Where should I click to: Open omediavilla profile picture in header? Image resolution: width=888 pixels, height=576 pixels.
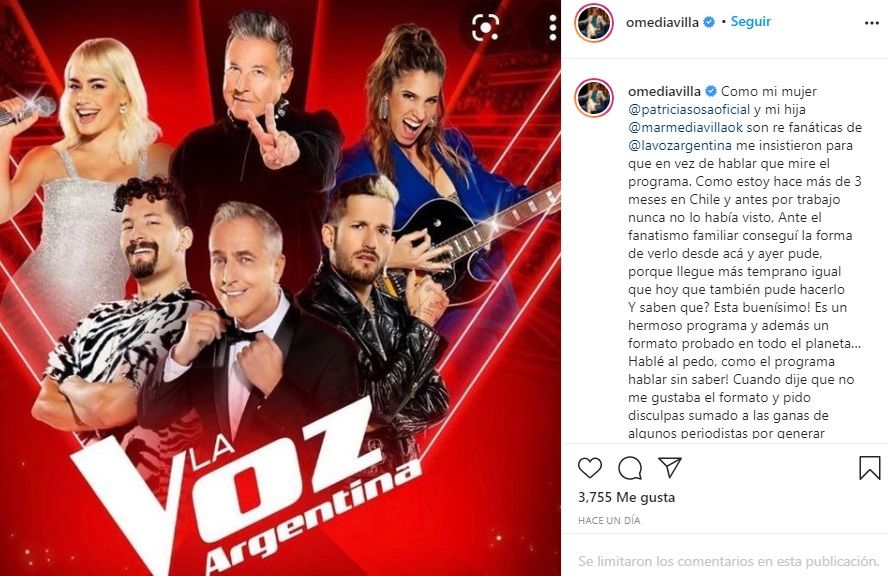(594, 23)
